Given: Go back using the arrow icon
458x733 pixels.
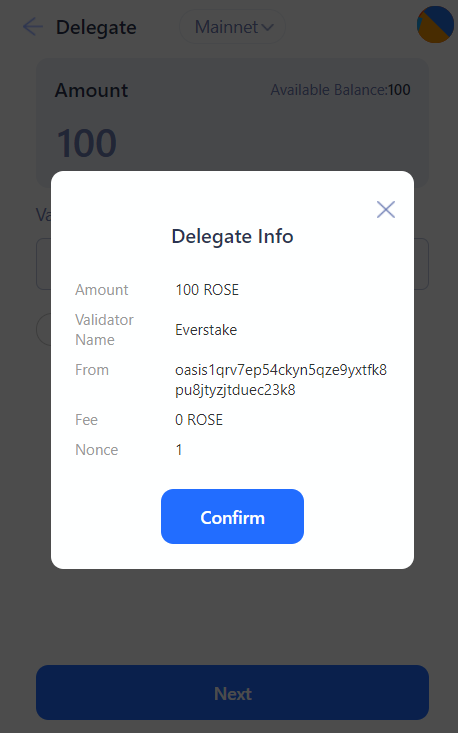Looking at the screenshot, I should (33, 27).
